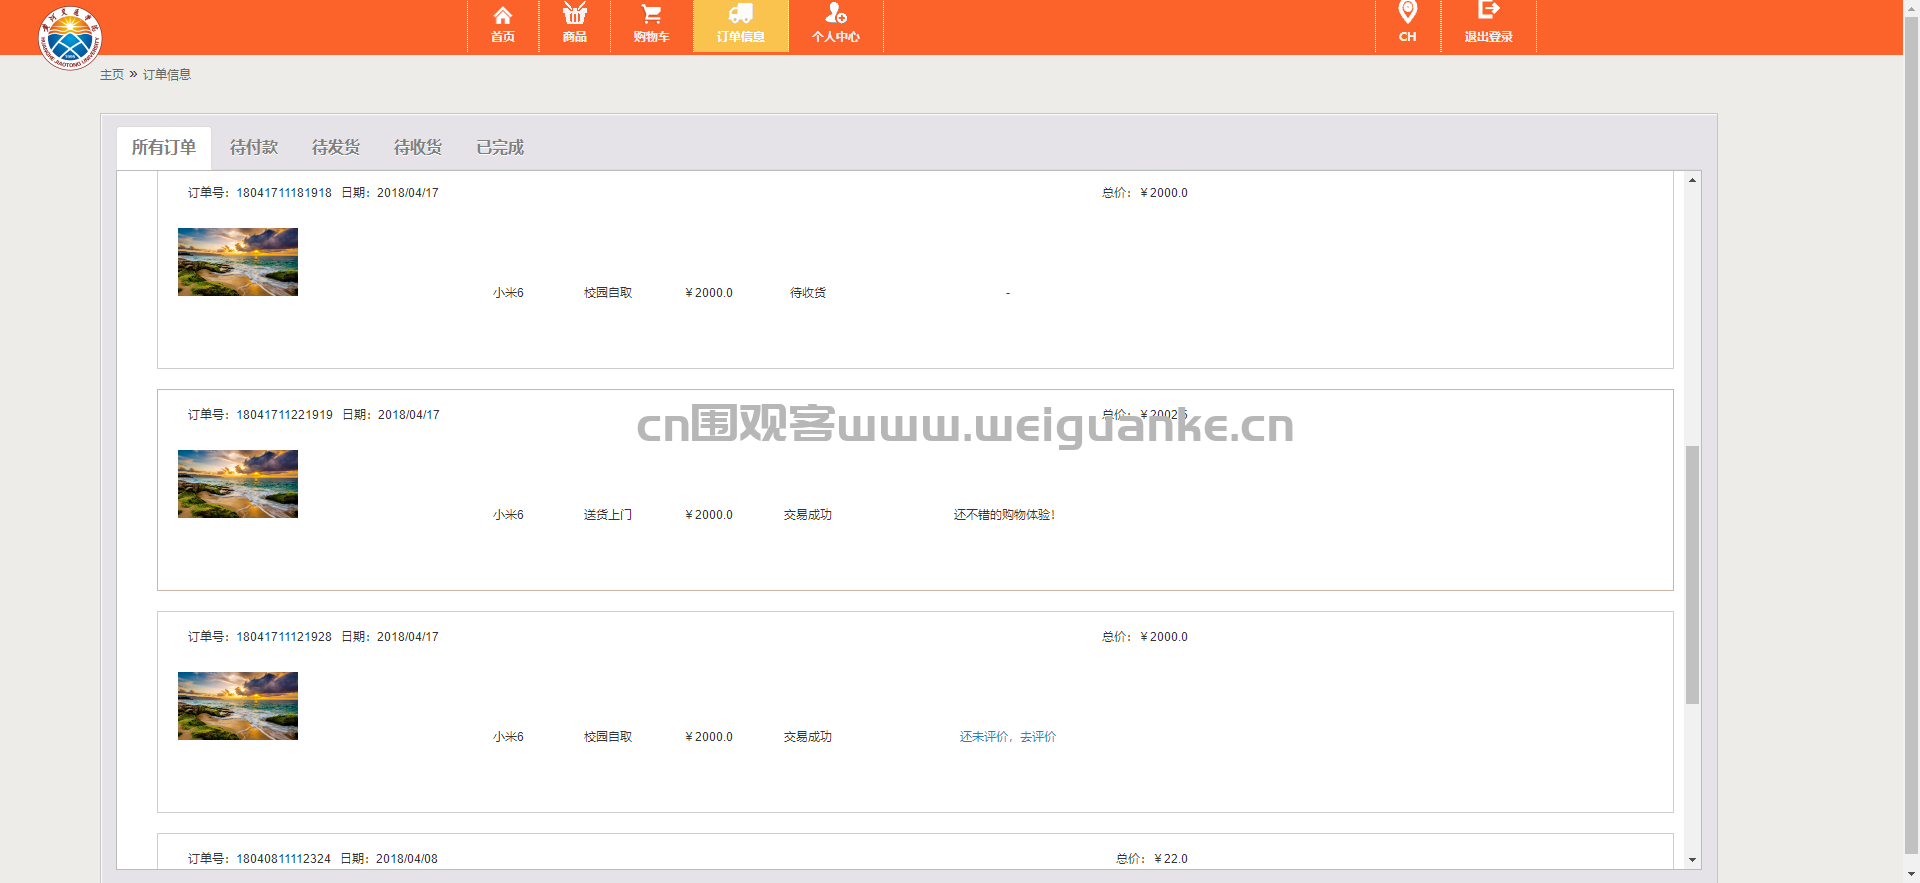Image resolution: width=1920 pixels, height=883 pixels.
Task: Switch to the 所有订单 tab
Action: (x=164, y=148)
